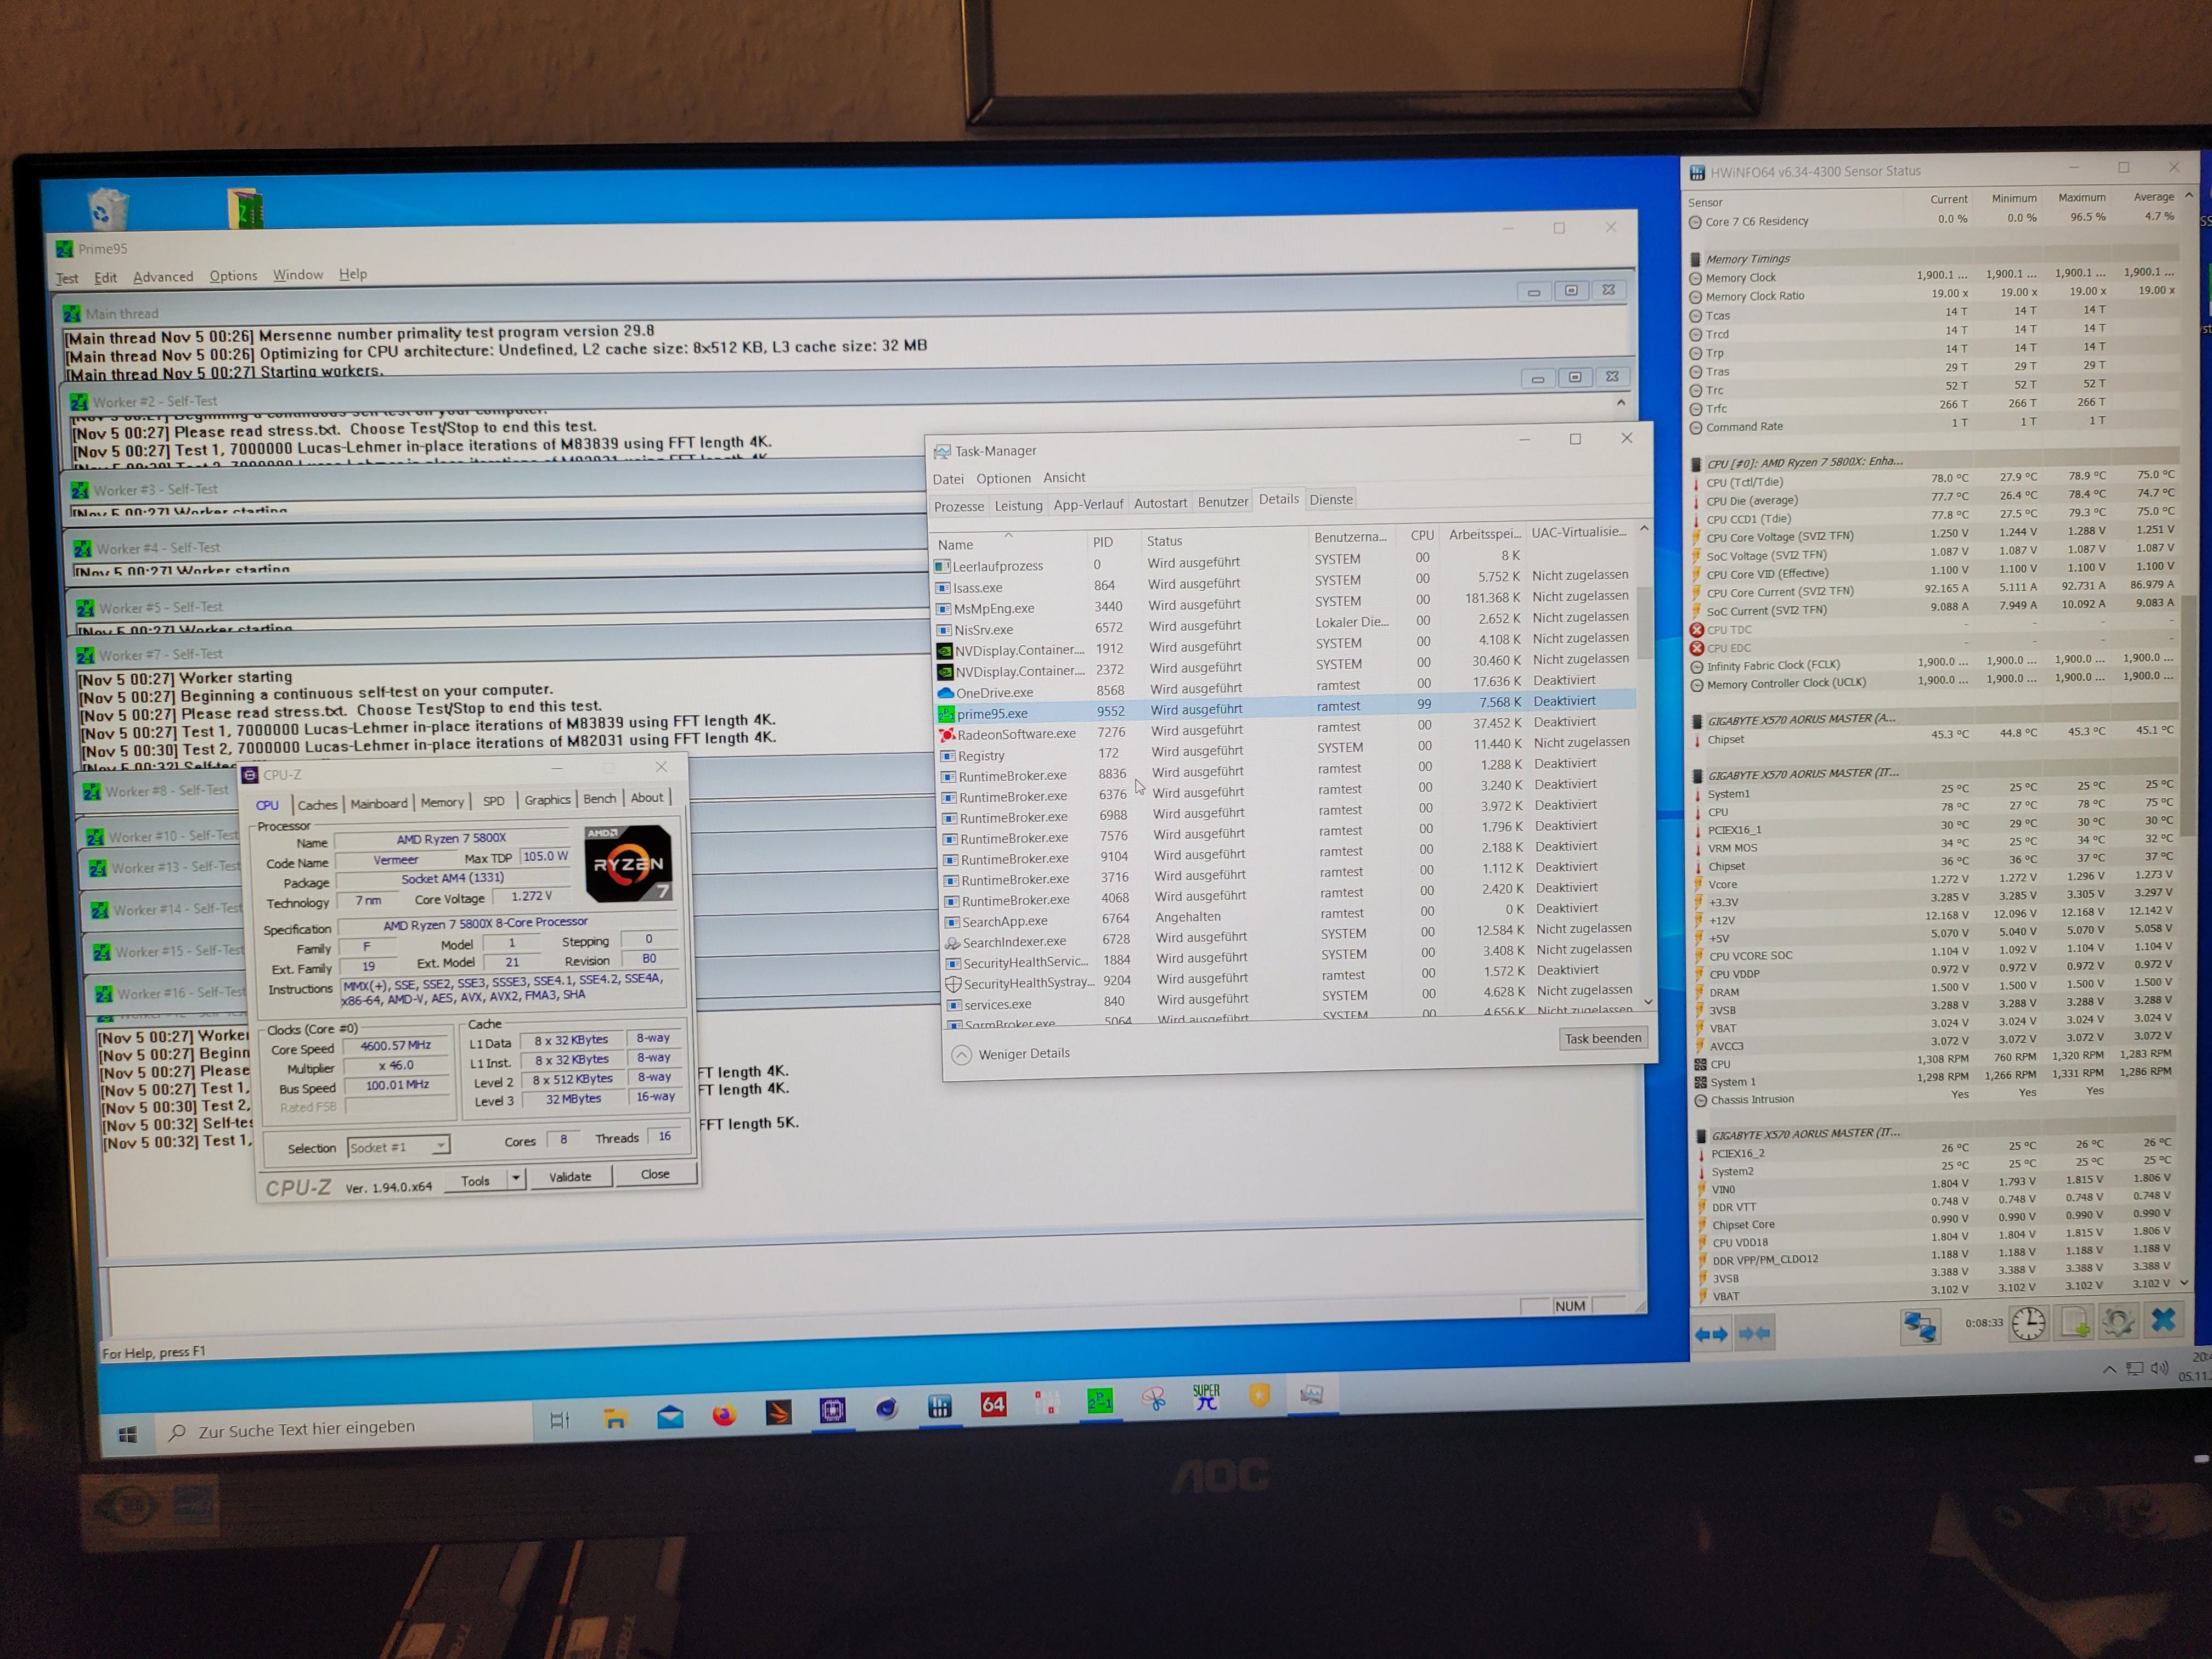Collapse Task-Manager with Weniger Details

pyautogui.click(x=1011, y=1054)
